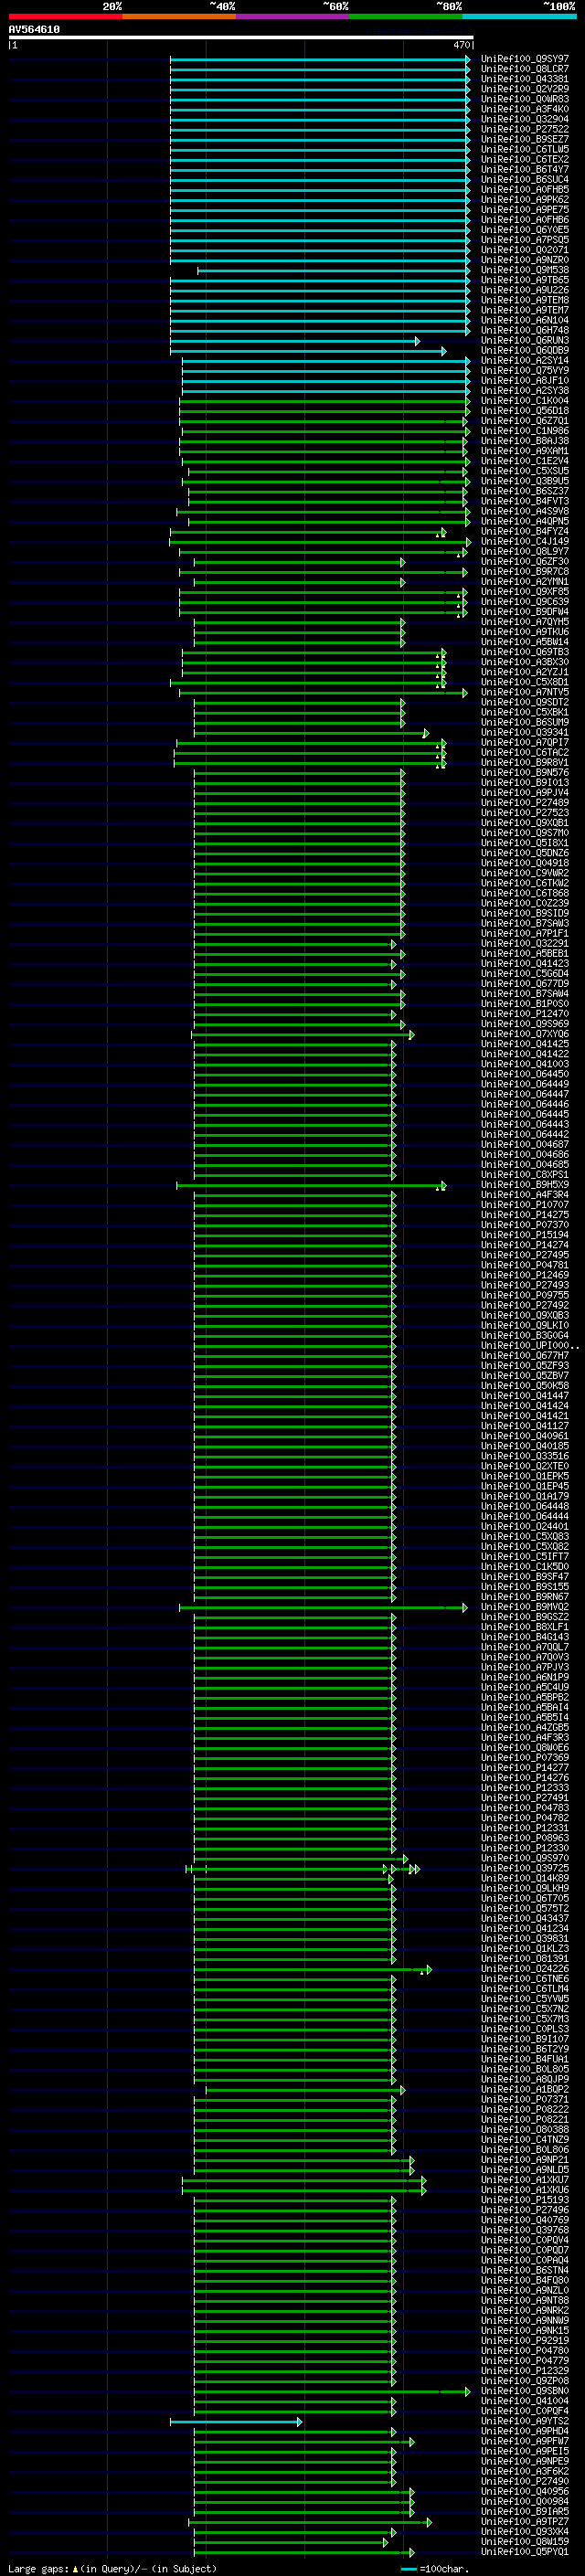The height and width of the screenshot is (2576, 585).
Task: Click hit label UniRef100_Q75VY9
Action: click(x=525, y=371)
